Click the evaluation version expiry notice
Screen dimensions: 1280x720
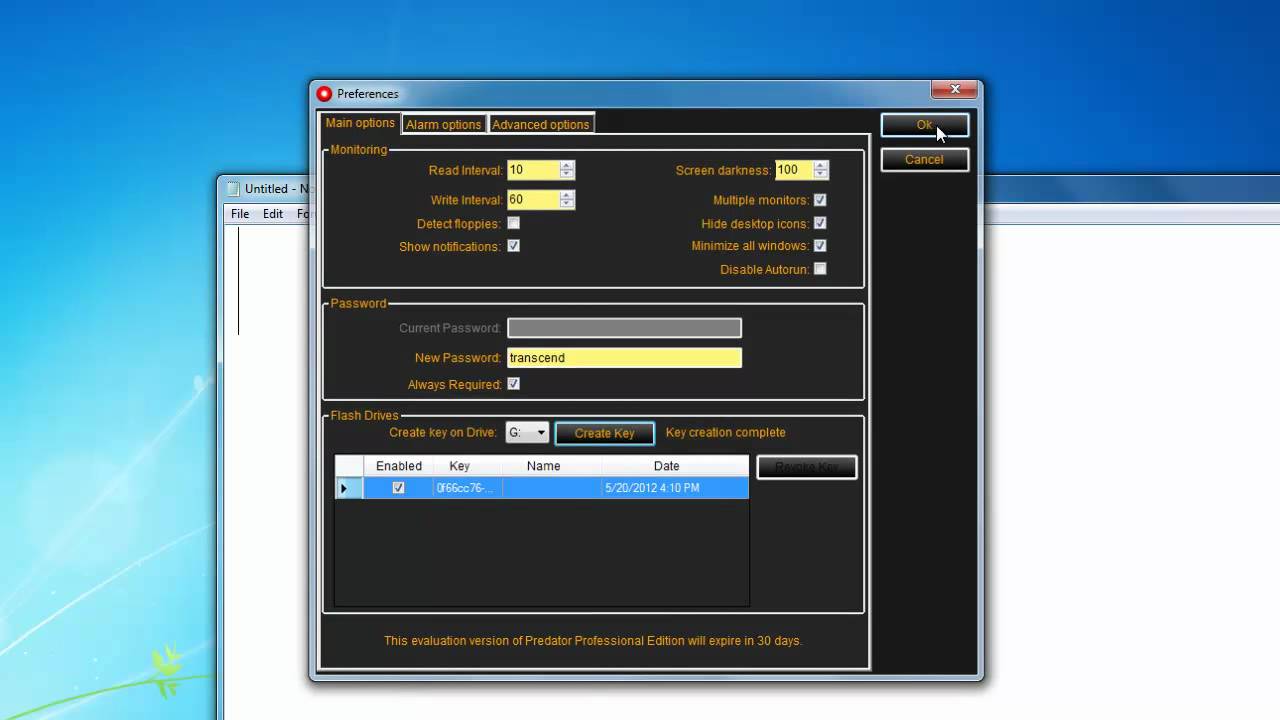[x=593, y=641]
